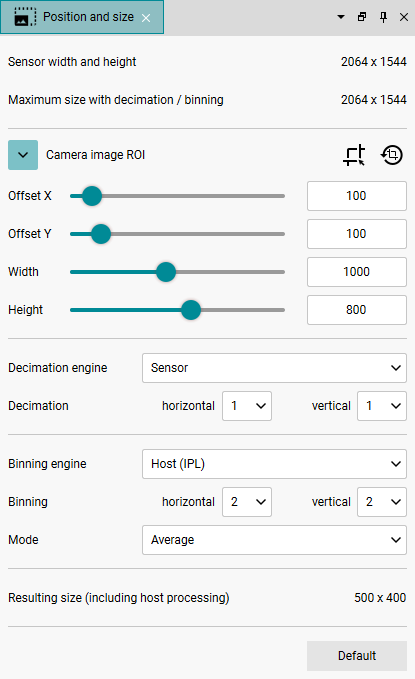Focus the Height value field showing 800
This screenshot has height=679, width=415.
357,310
